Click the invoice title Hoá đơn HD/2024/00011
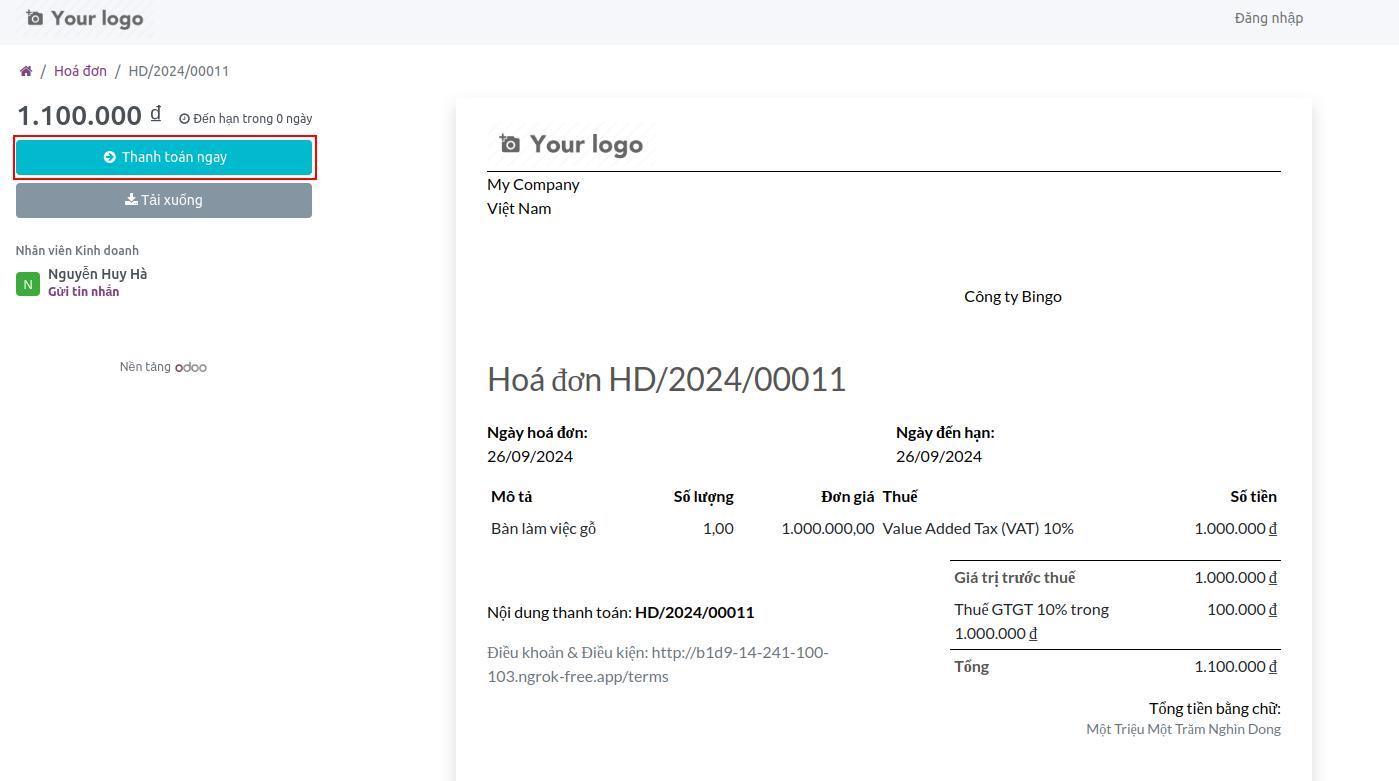 tap(666, 379)
